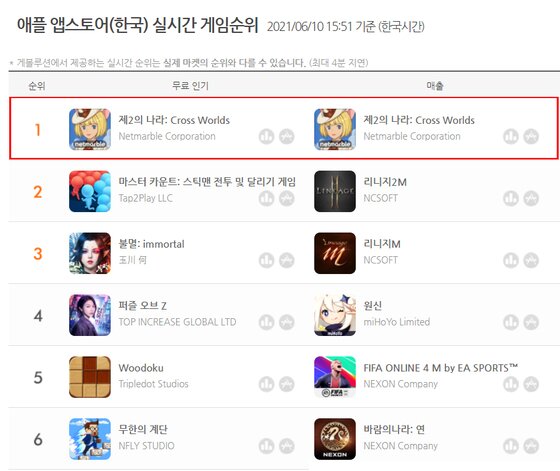Open the 무한의 계단 game icon

tap(90, 439)
